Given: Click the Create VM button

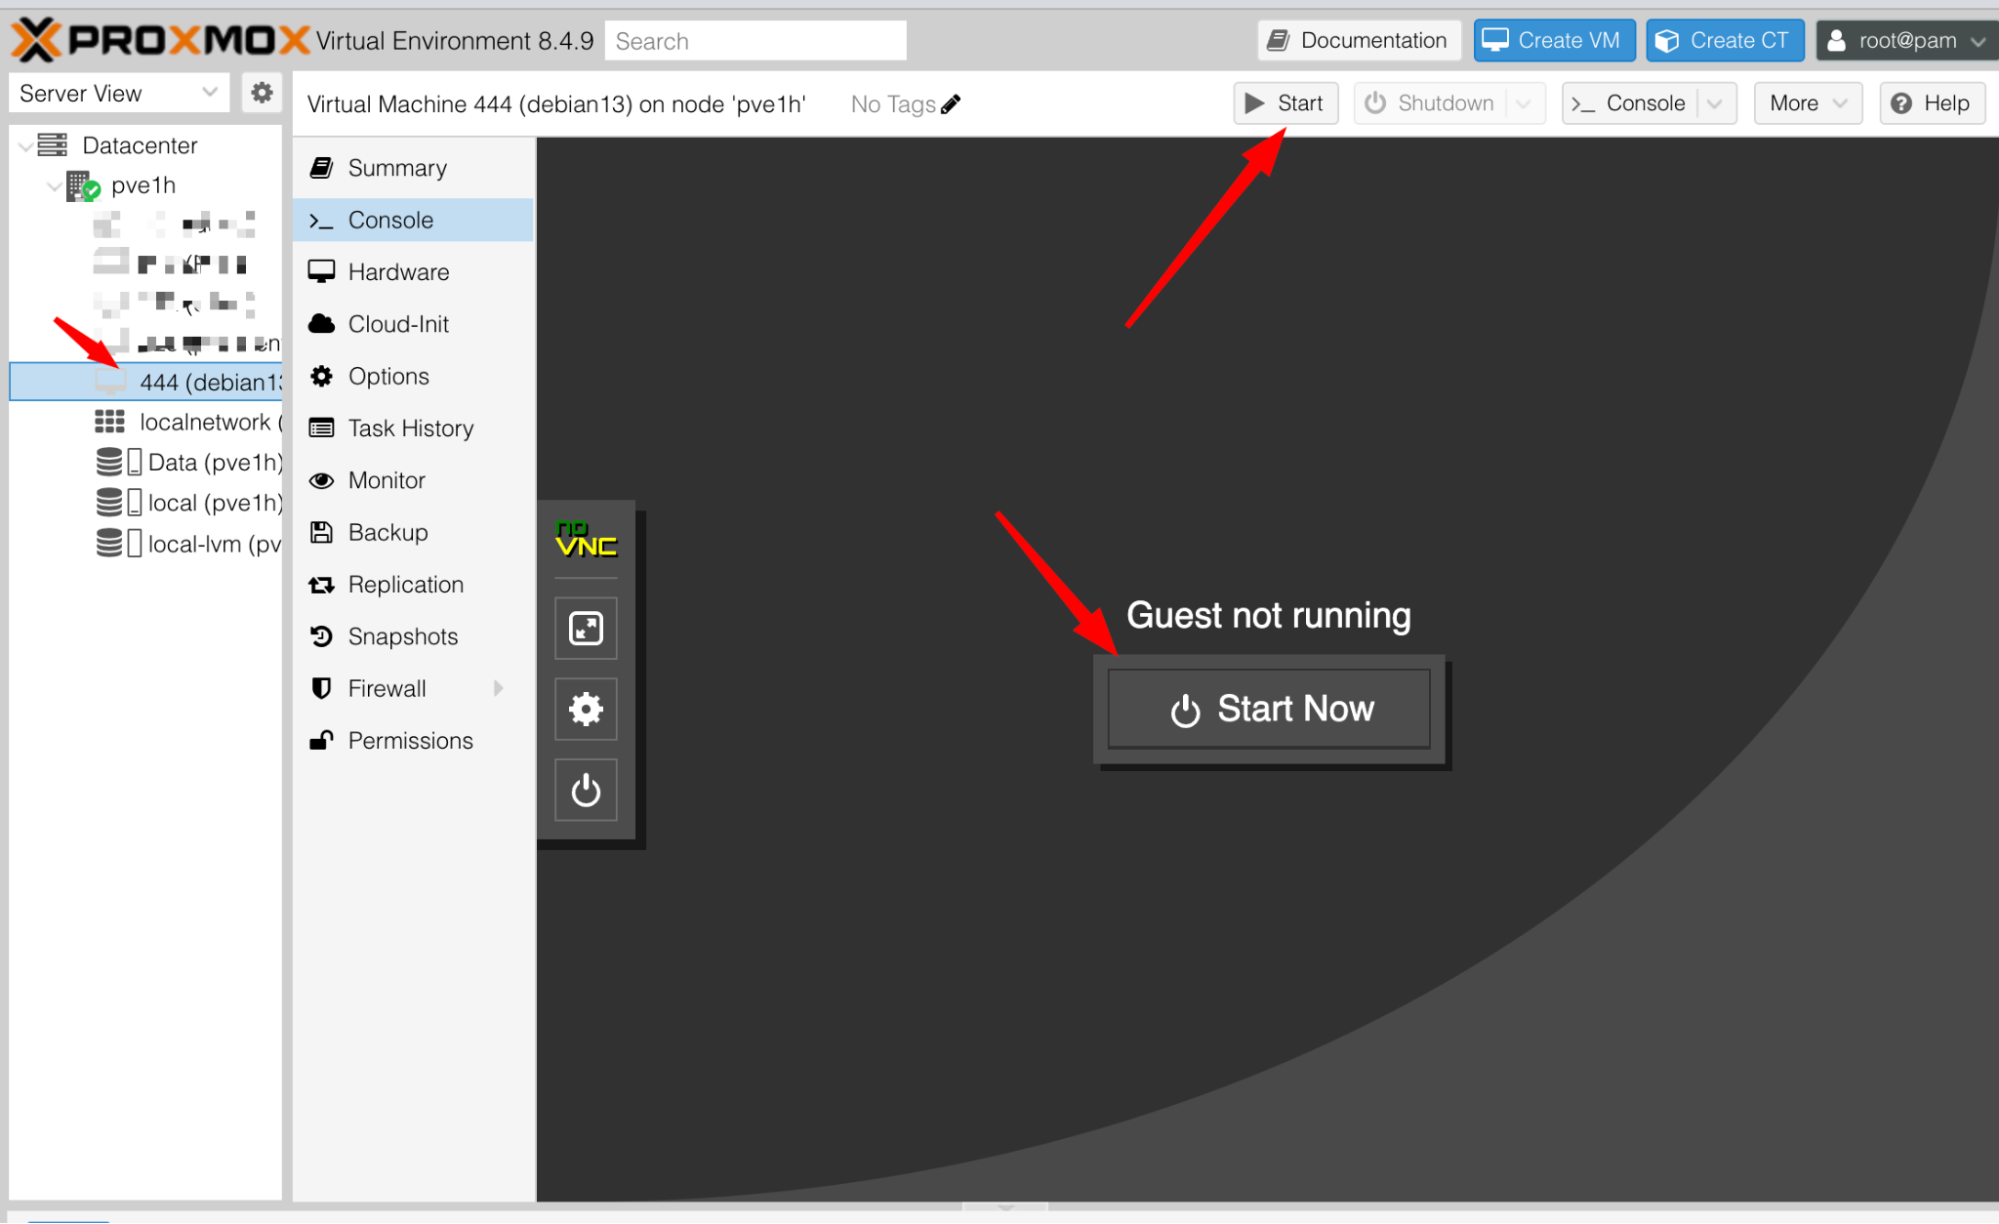Looking at the screenshot, I should 1553,41.
